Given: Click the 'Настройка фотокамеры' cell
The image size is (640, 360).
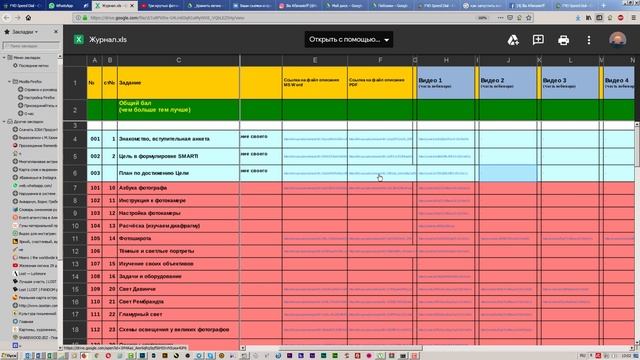Looking at the screenshot, I should (x=178, y=213).
